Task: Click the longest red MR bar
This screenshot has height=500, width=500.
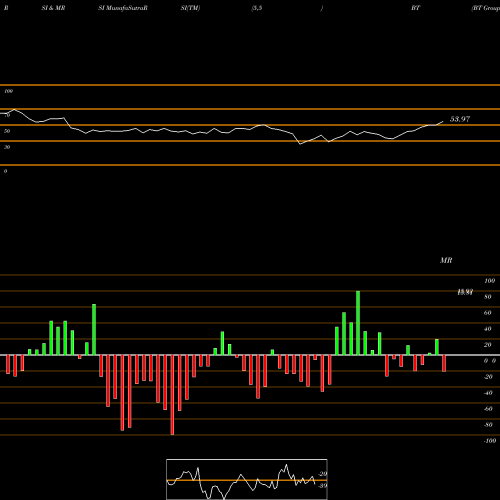Action: [172, 395]
